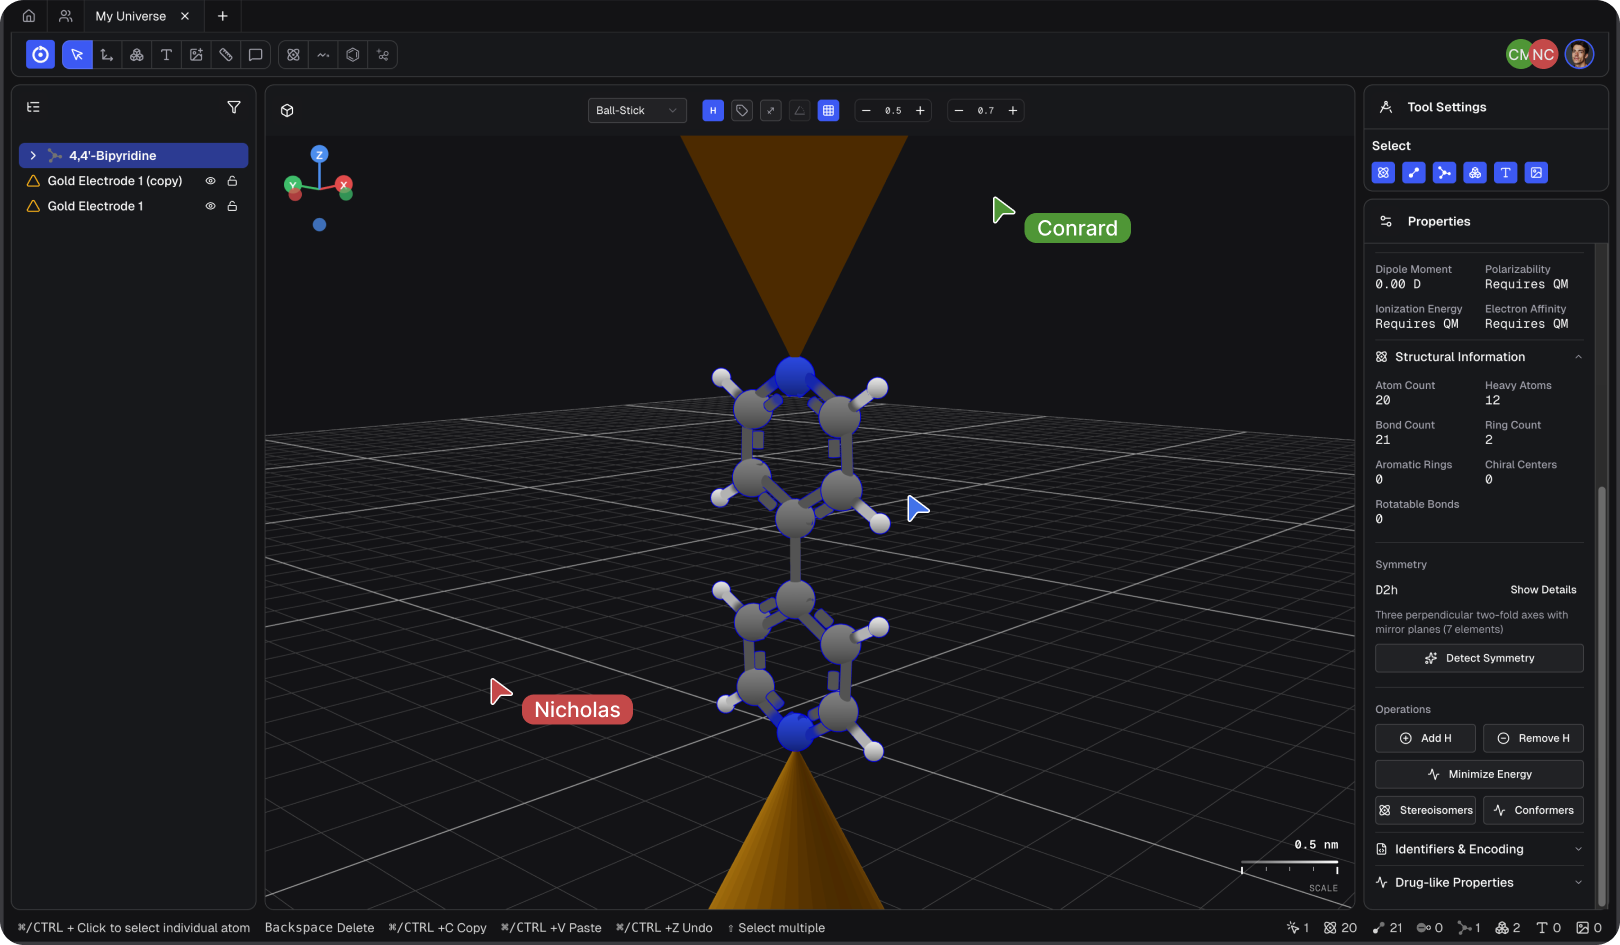Click the Tool Settings wrench icon
Image resolution: width=1620 pixels, height=945 pixels.
click(1386, 107)
